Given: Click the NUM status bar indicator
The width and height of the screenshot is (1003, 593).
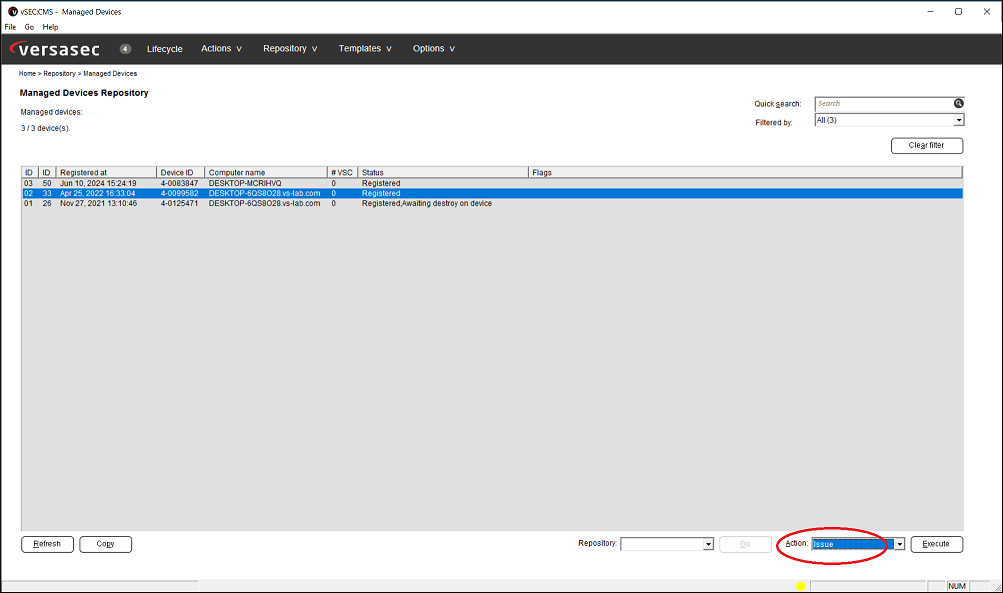Looking at the screenshot, I should [957, 586].
